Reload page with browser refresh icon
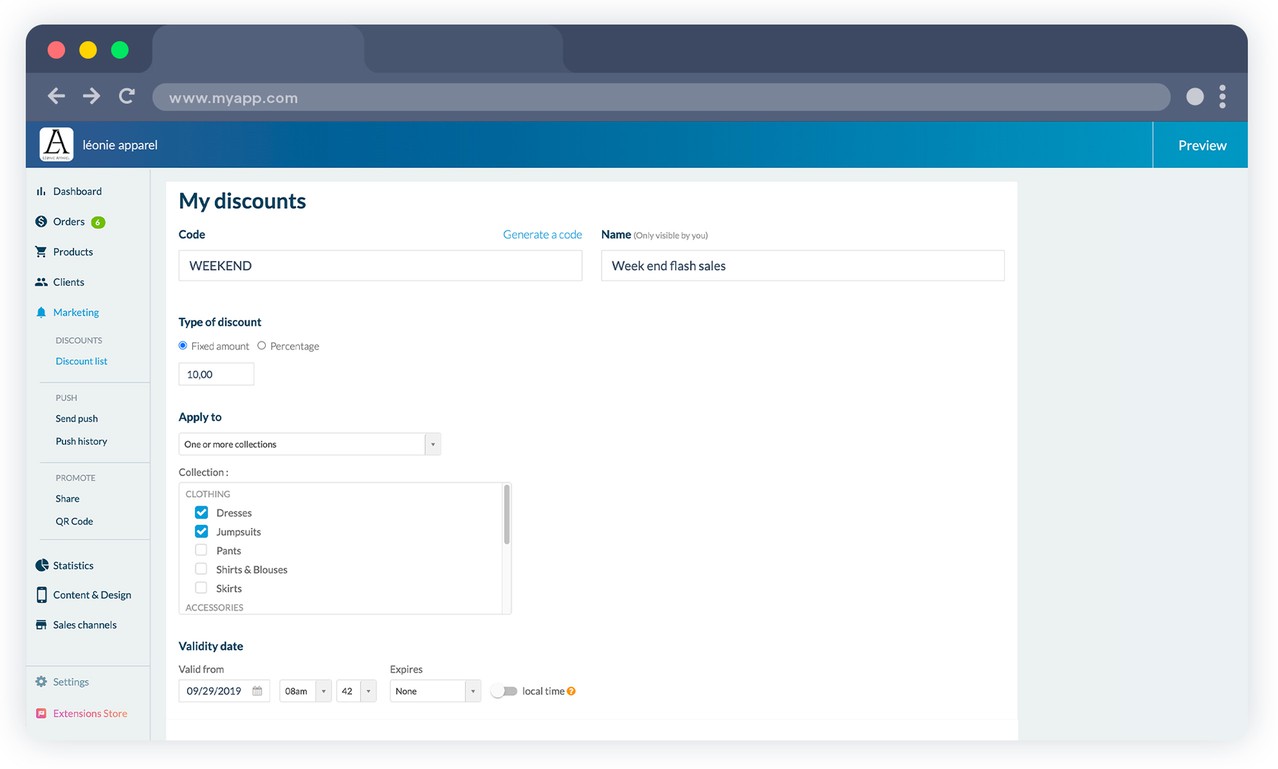The width and height of the screenshot is (1278, 769). coord(126,96)
